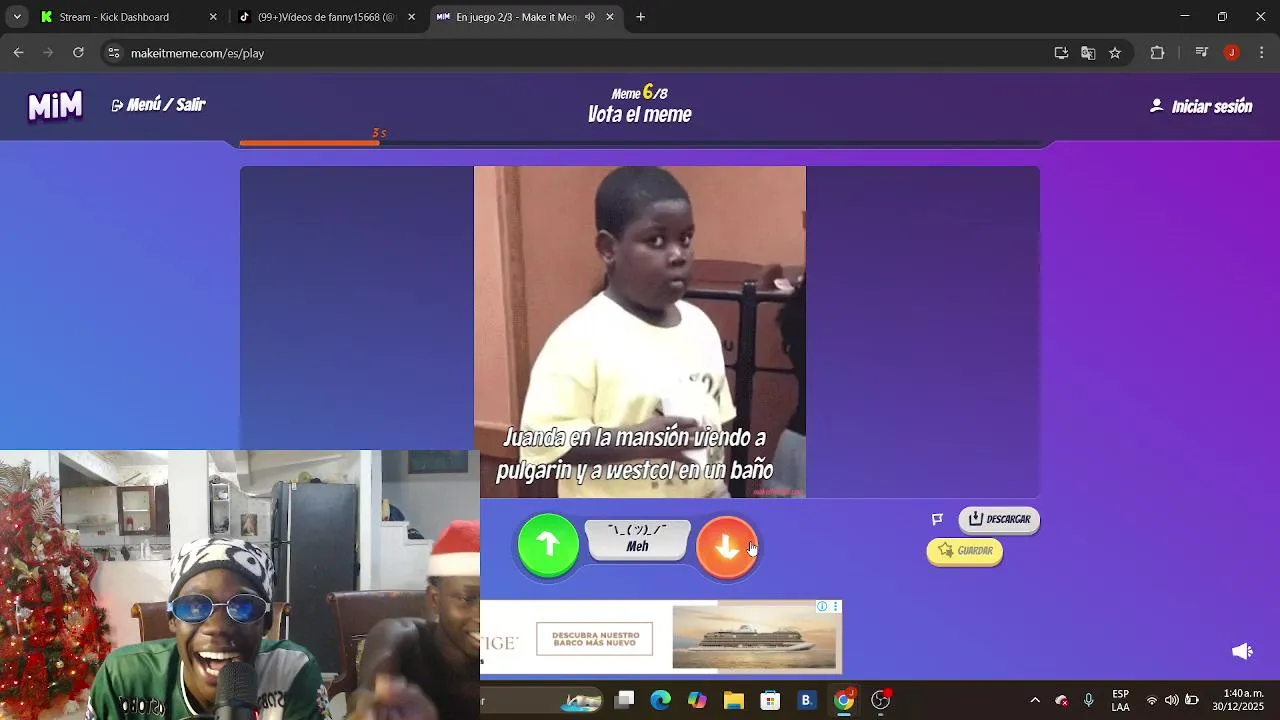This screenshot has width=1280, height=720.
Task: Open Menú / Salir
Action: pyautogui.click(x=159, y=105)
